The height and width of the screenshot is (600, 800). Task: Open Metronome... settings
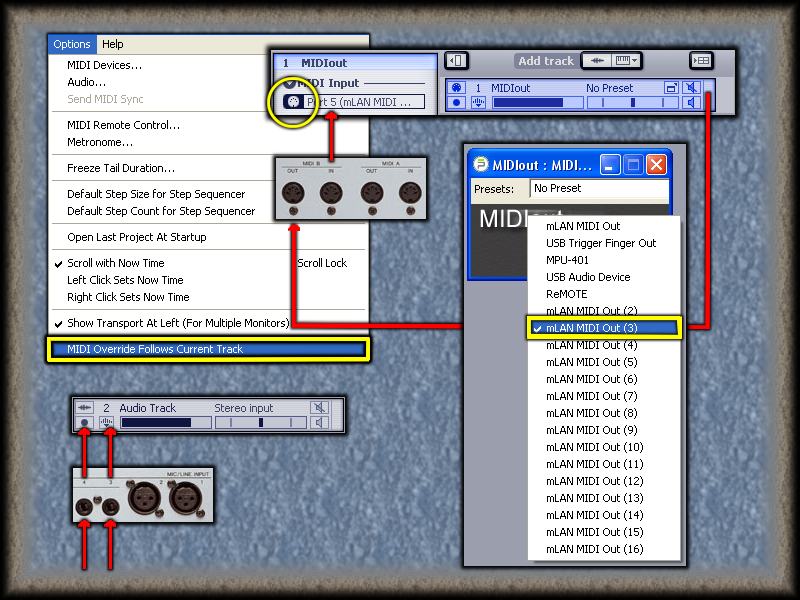(100, 142)
